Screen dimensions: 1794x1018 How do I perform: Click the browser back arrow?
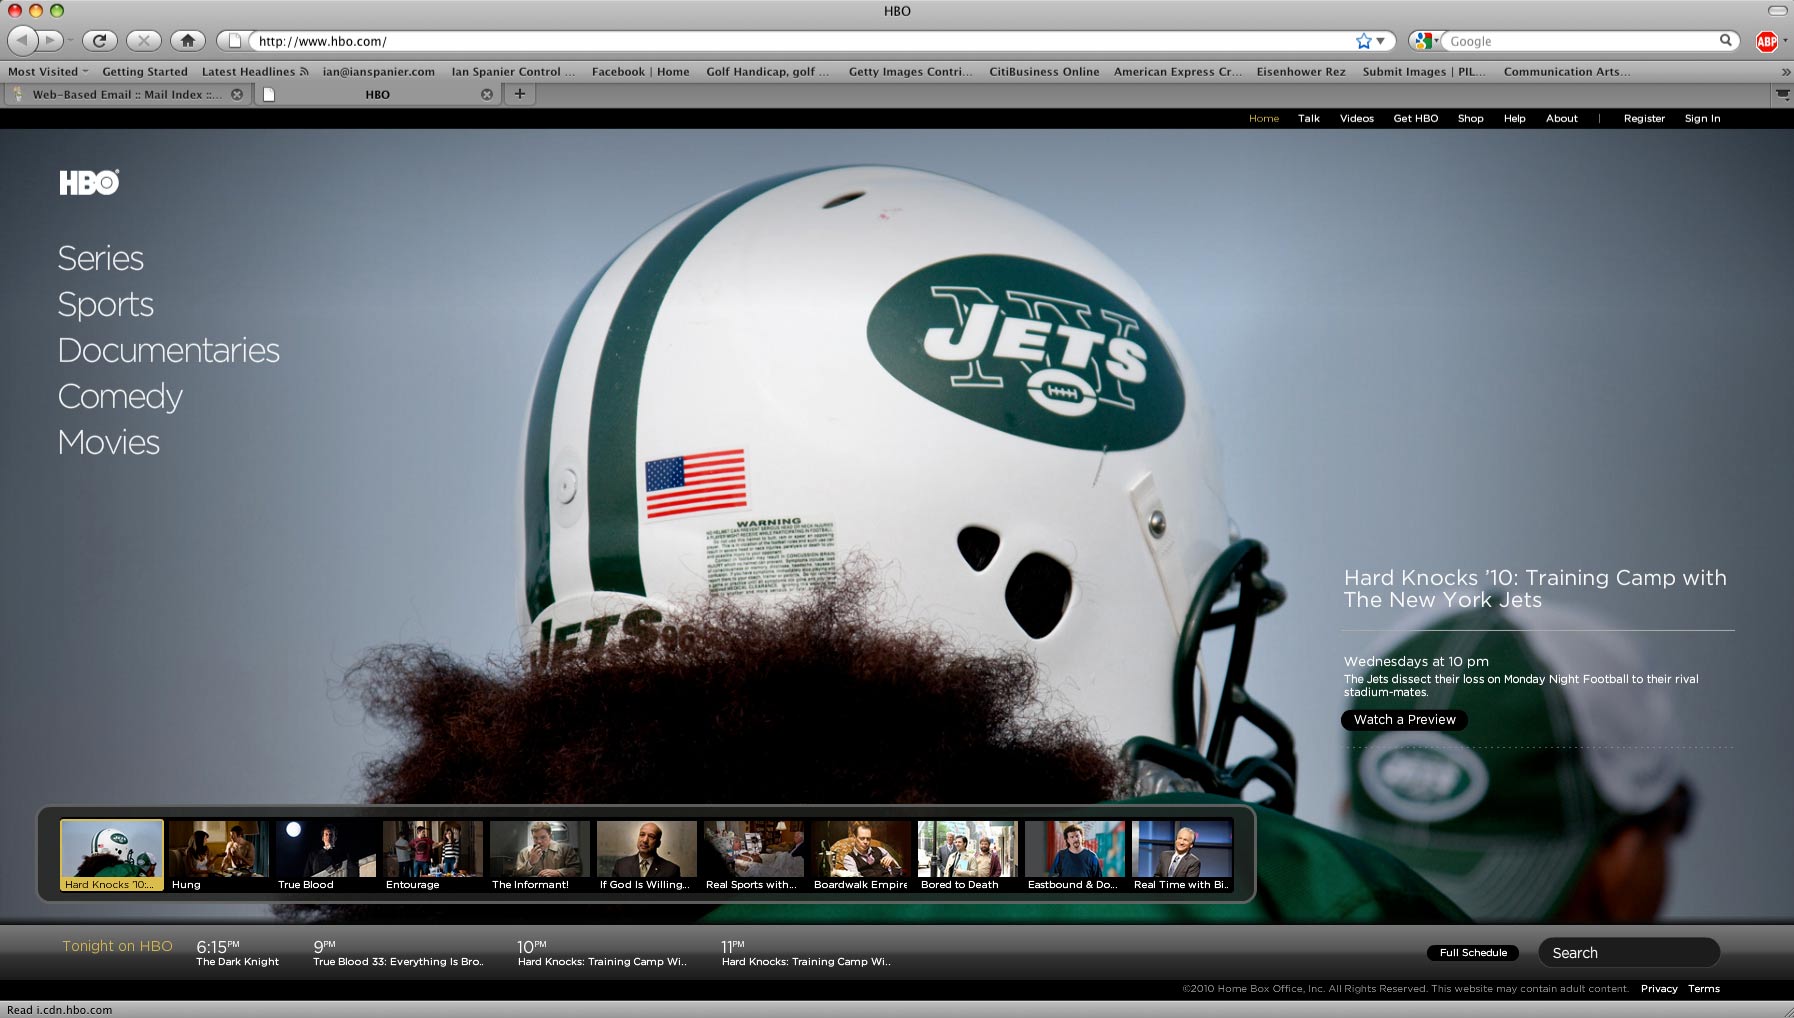[23, 41]
